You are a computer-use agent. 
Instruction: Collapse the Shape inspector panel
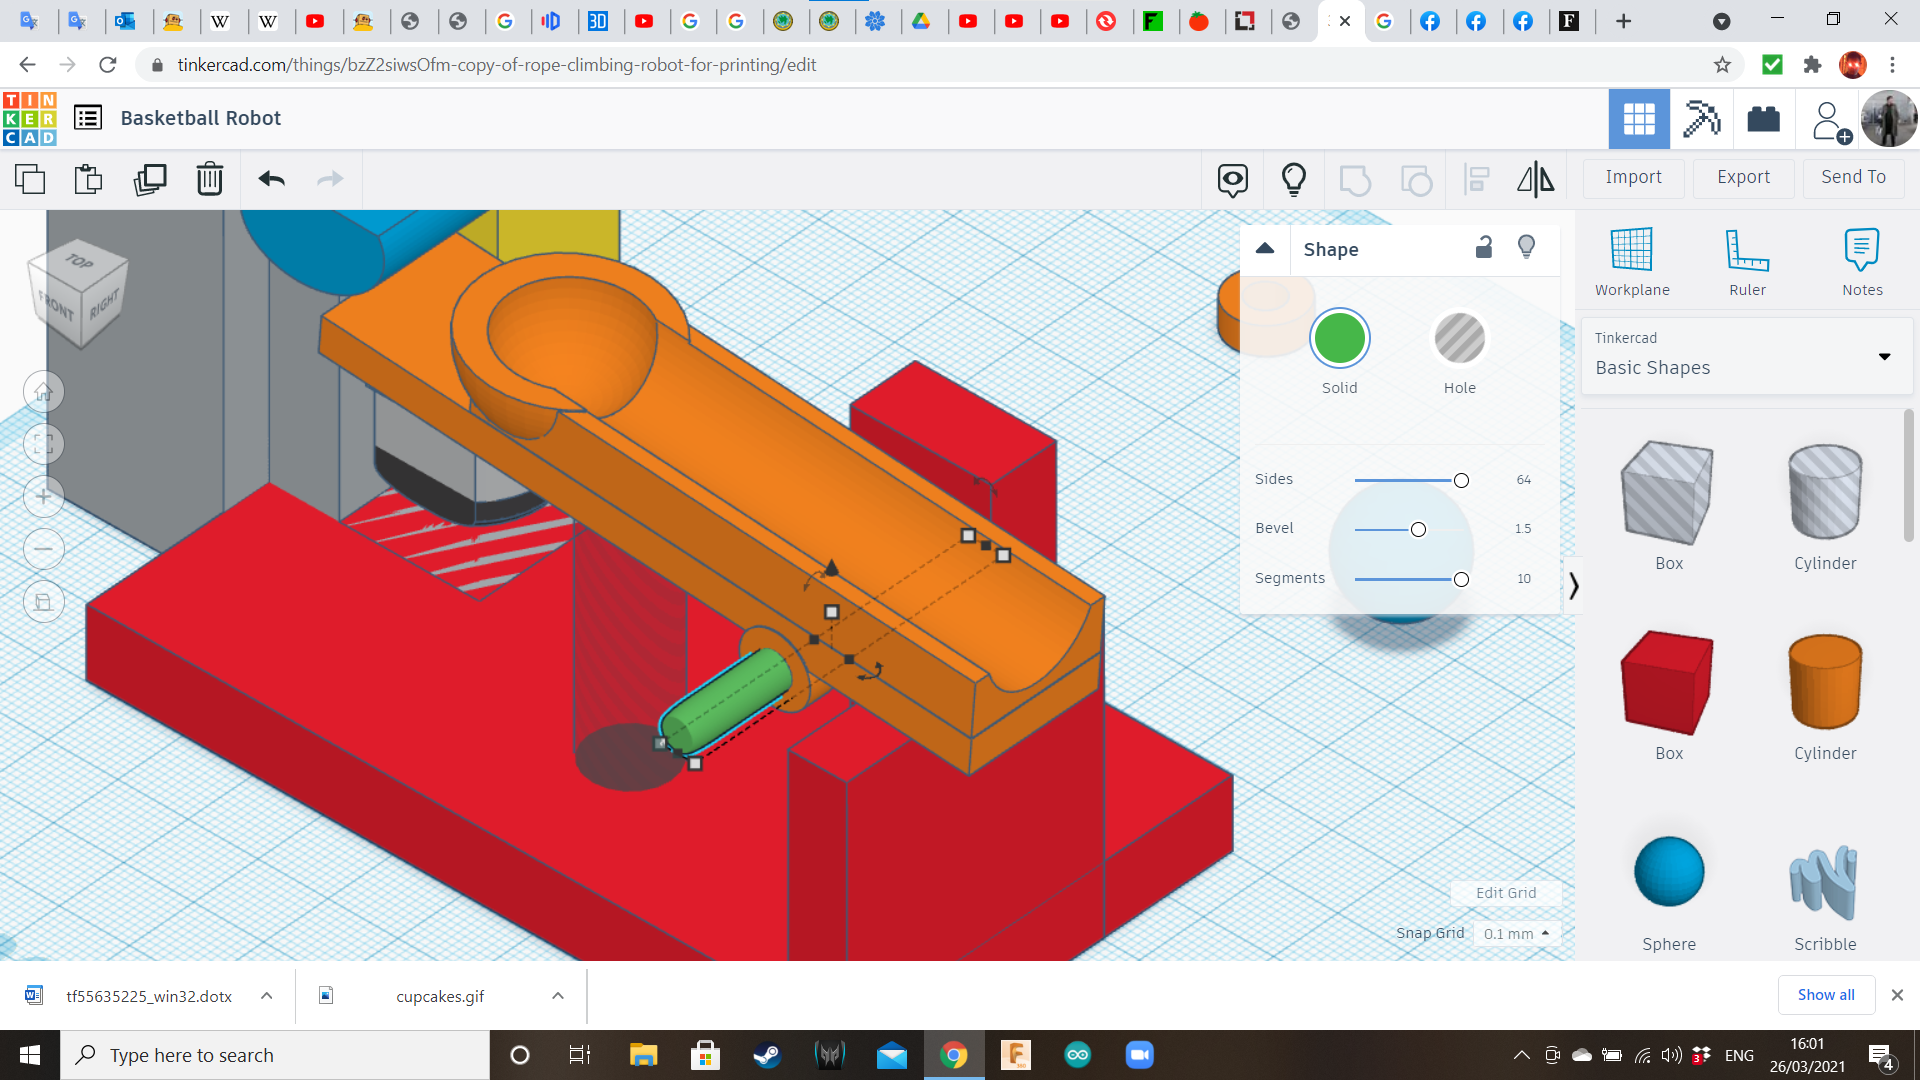coord(1265,249)
